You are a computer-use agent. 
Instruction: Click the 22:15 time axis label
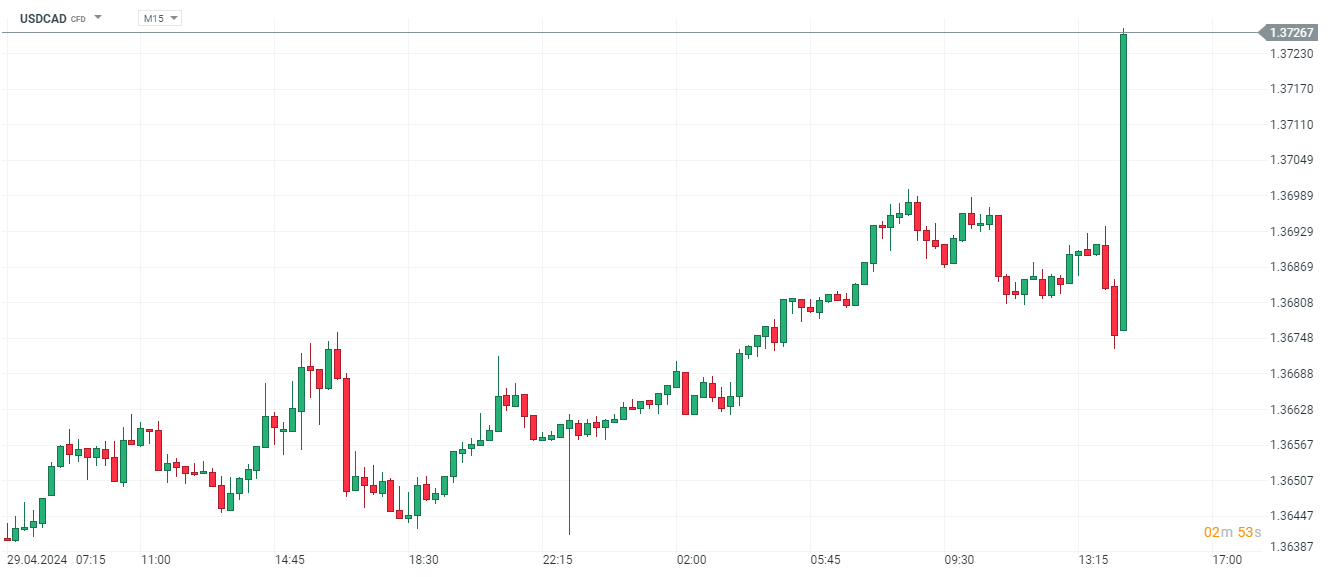point(557,560)
